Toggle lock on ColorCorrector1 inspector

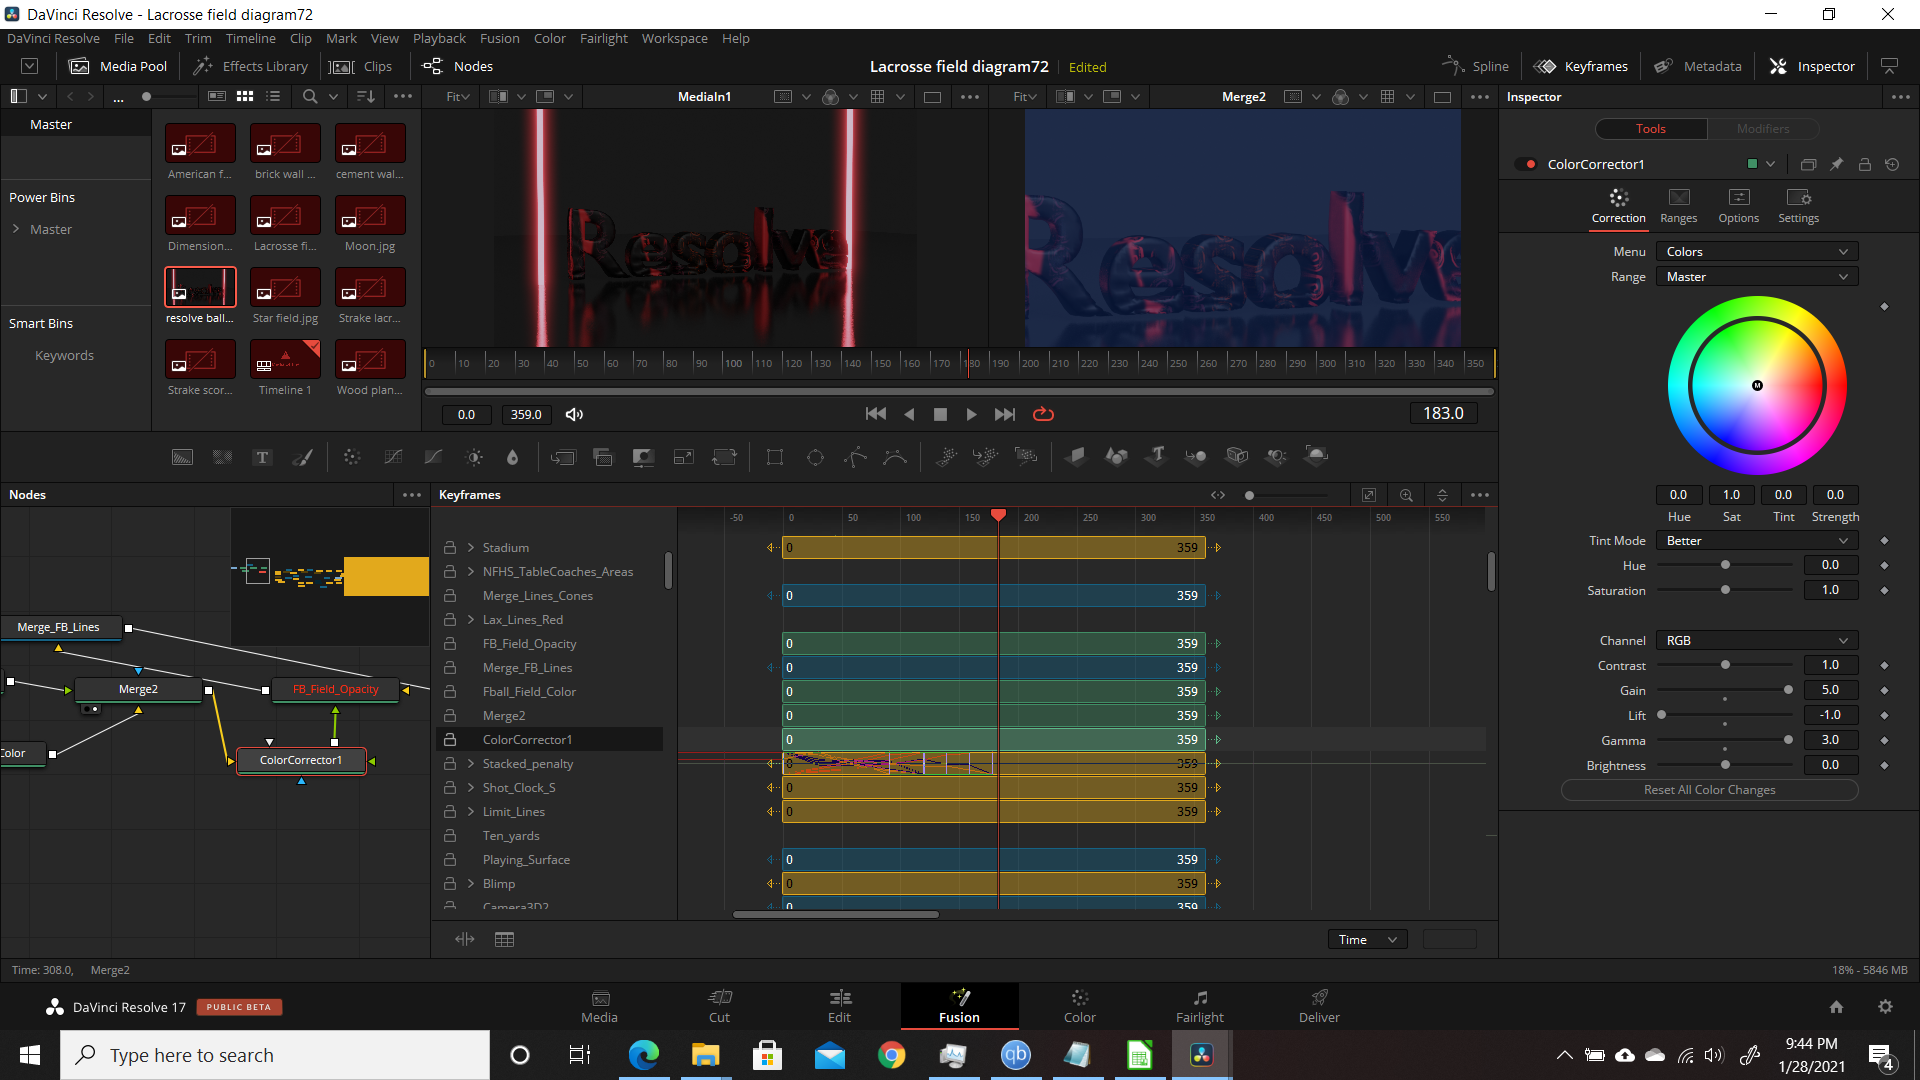pos(1864,164)
